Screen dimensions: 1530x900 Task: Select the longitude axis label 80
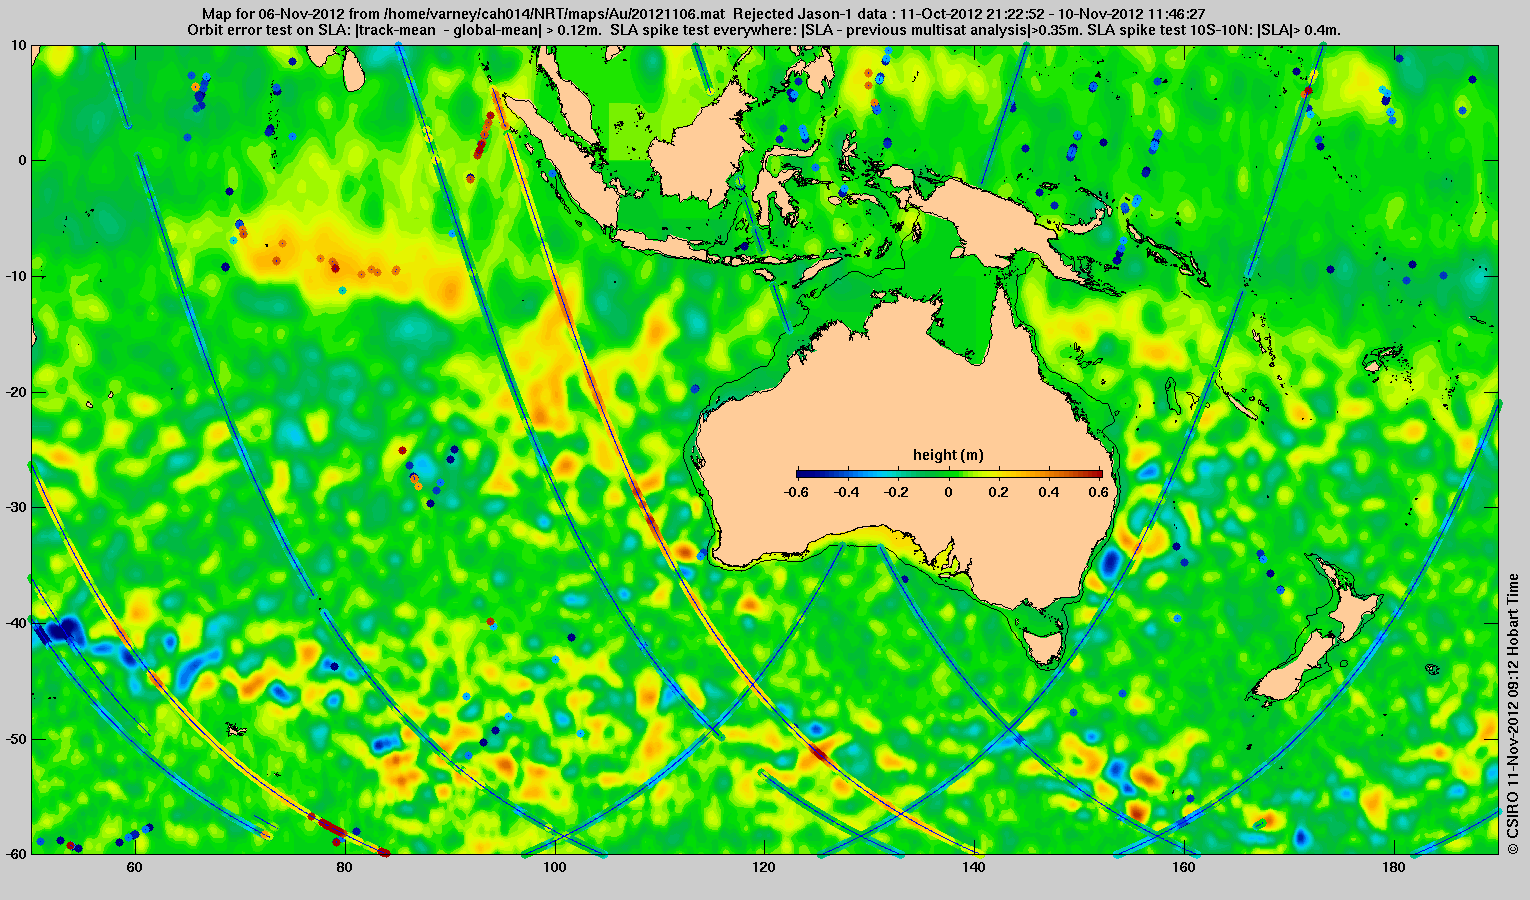[x=344, y=867]
